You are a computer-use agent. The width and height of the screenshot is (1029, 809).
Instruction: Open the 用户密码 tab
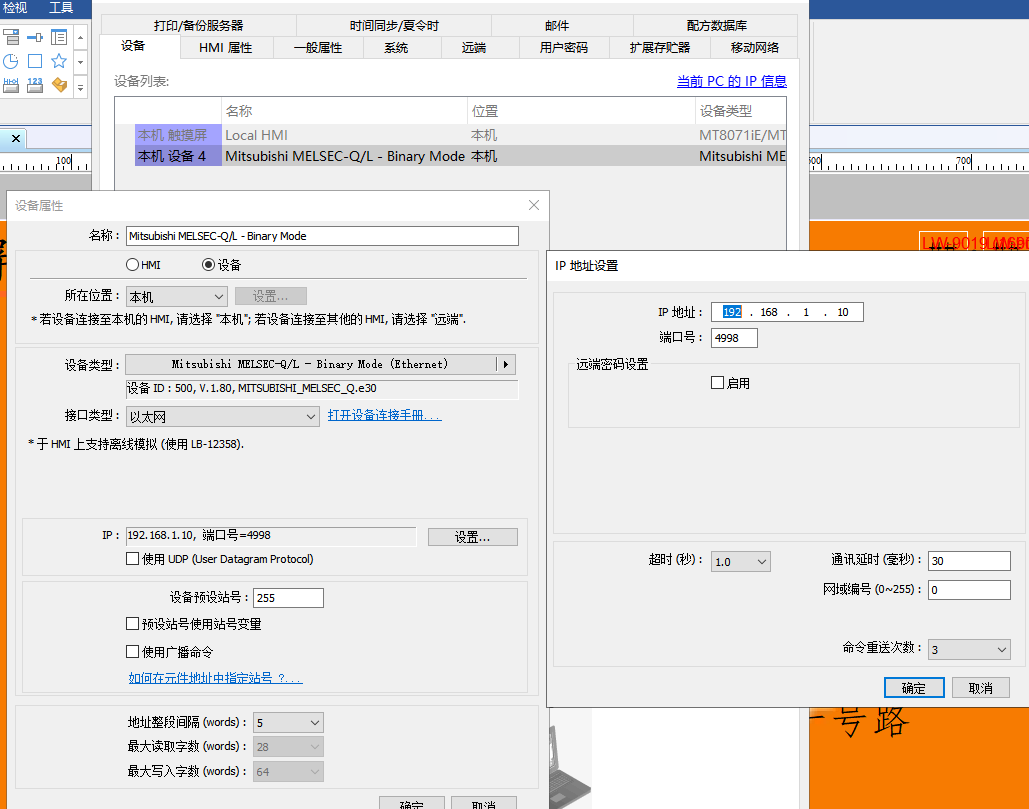coord(563,48)
